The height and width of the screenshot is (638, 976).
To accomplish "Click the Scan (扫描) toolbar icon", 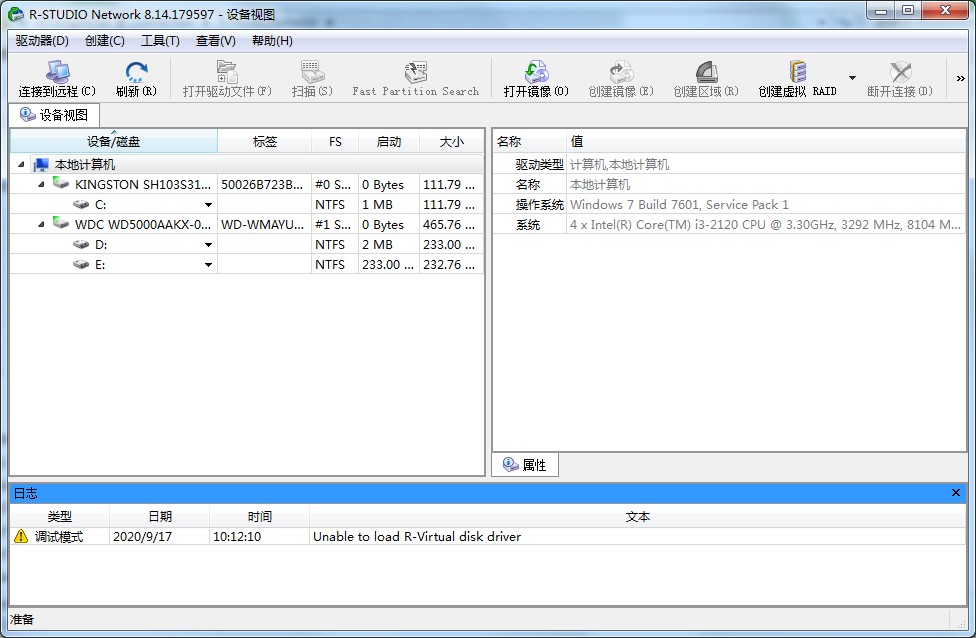I will point(312,72).
